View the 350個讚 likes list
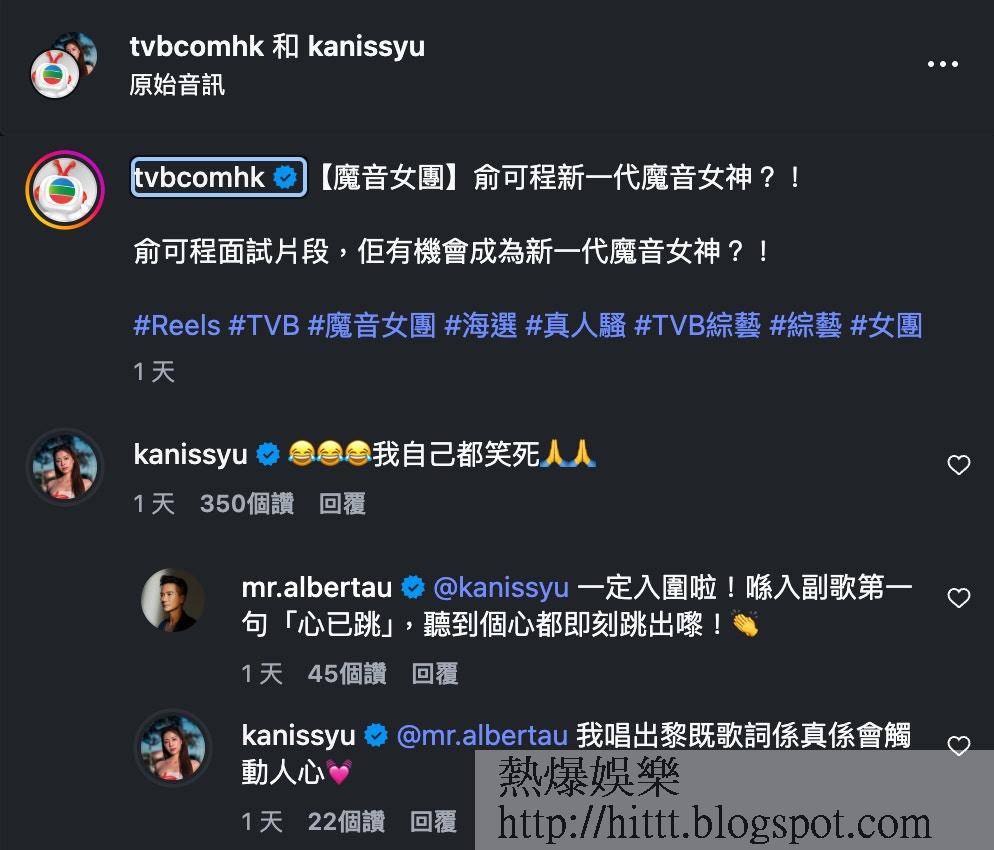This screenshot has height=850, width=994. (247, 504)
